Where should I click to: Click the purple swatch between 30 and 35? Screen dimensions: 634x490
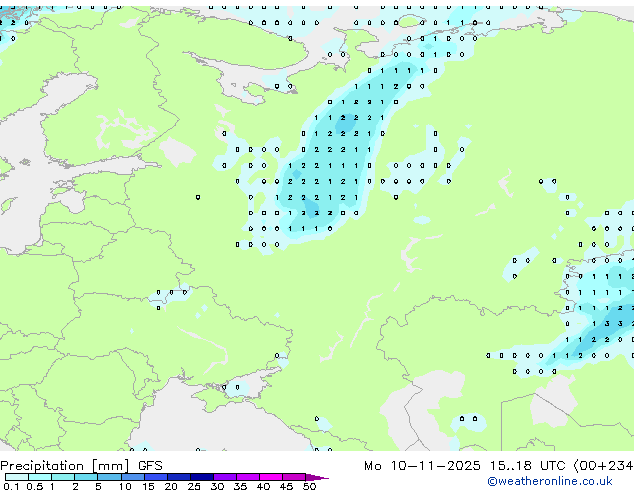pos(224,477)
